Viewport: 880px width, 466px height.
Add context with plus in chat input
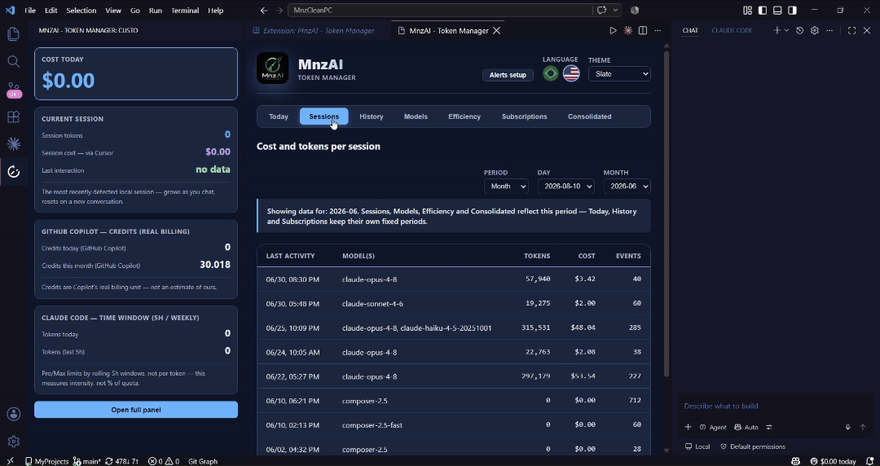(x=688, y=427)
